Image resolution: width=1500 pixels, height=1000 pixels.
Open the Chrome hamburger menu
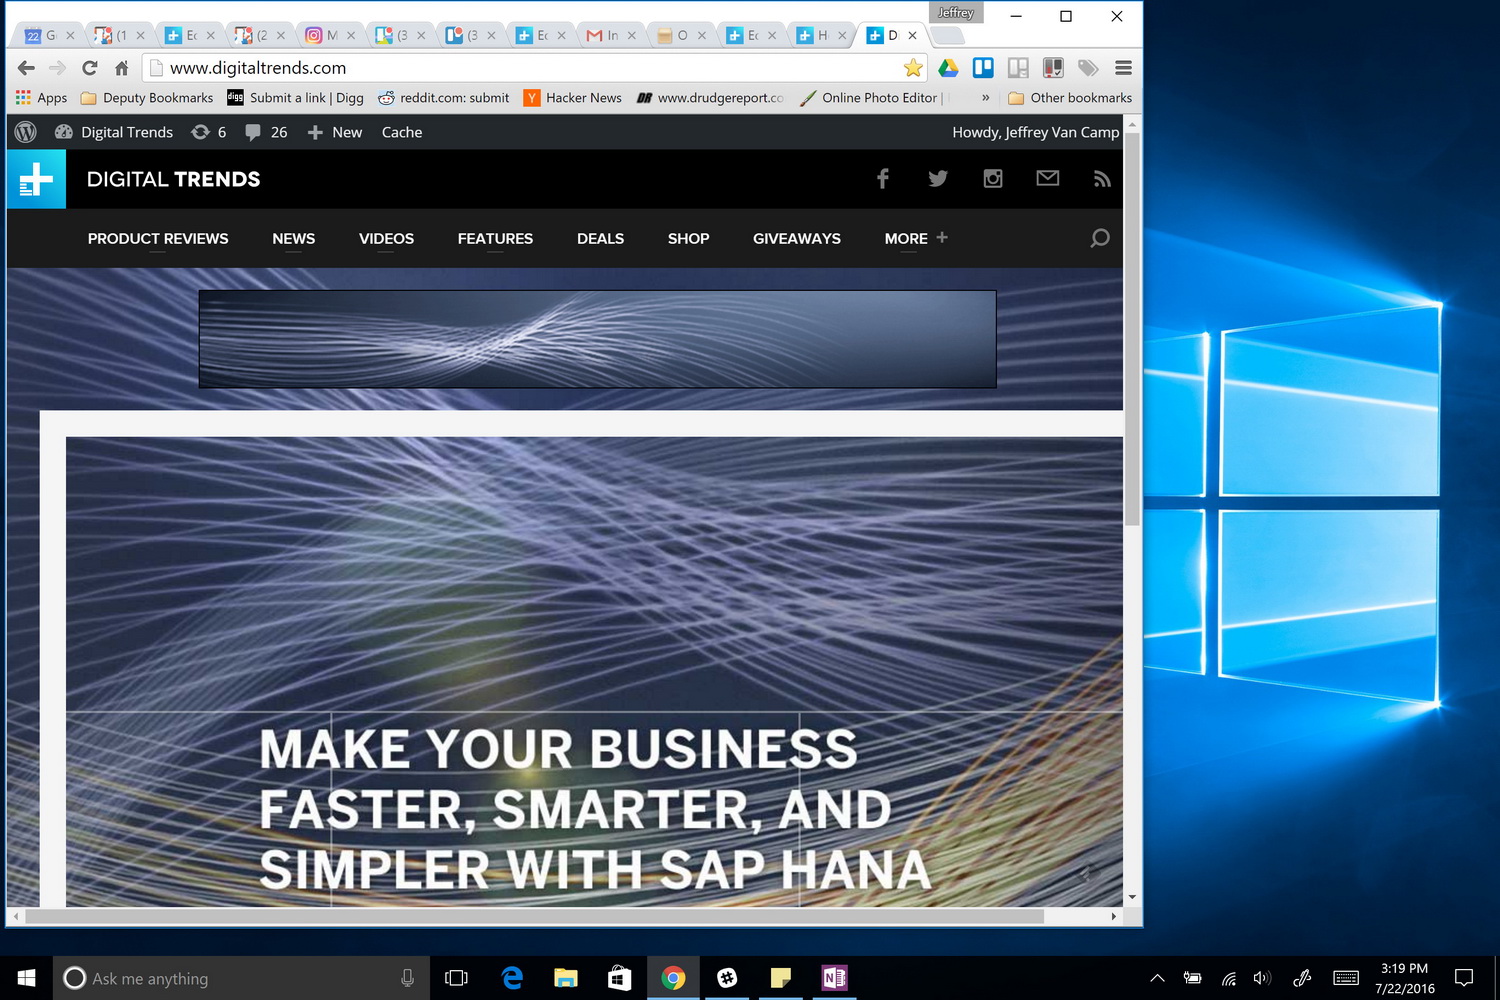[x=1123, y=68]
